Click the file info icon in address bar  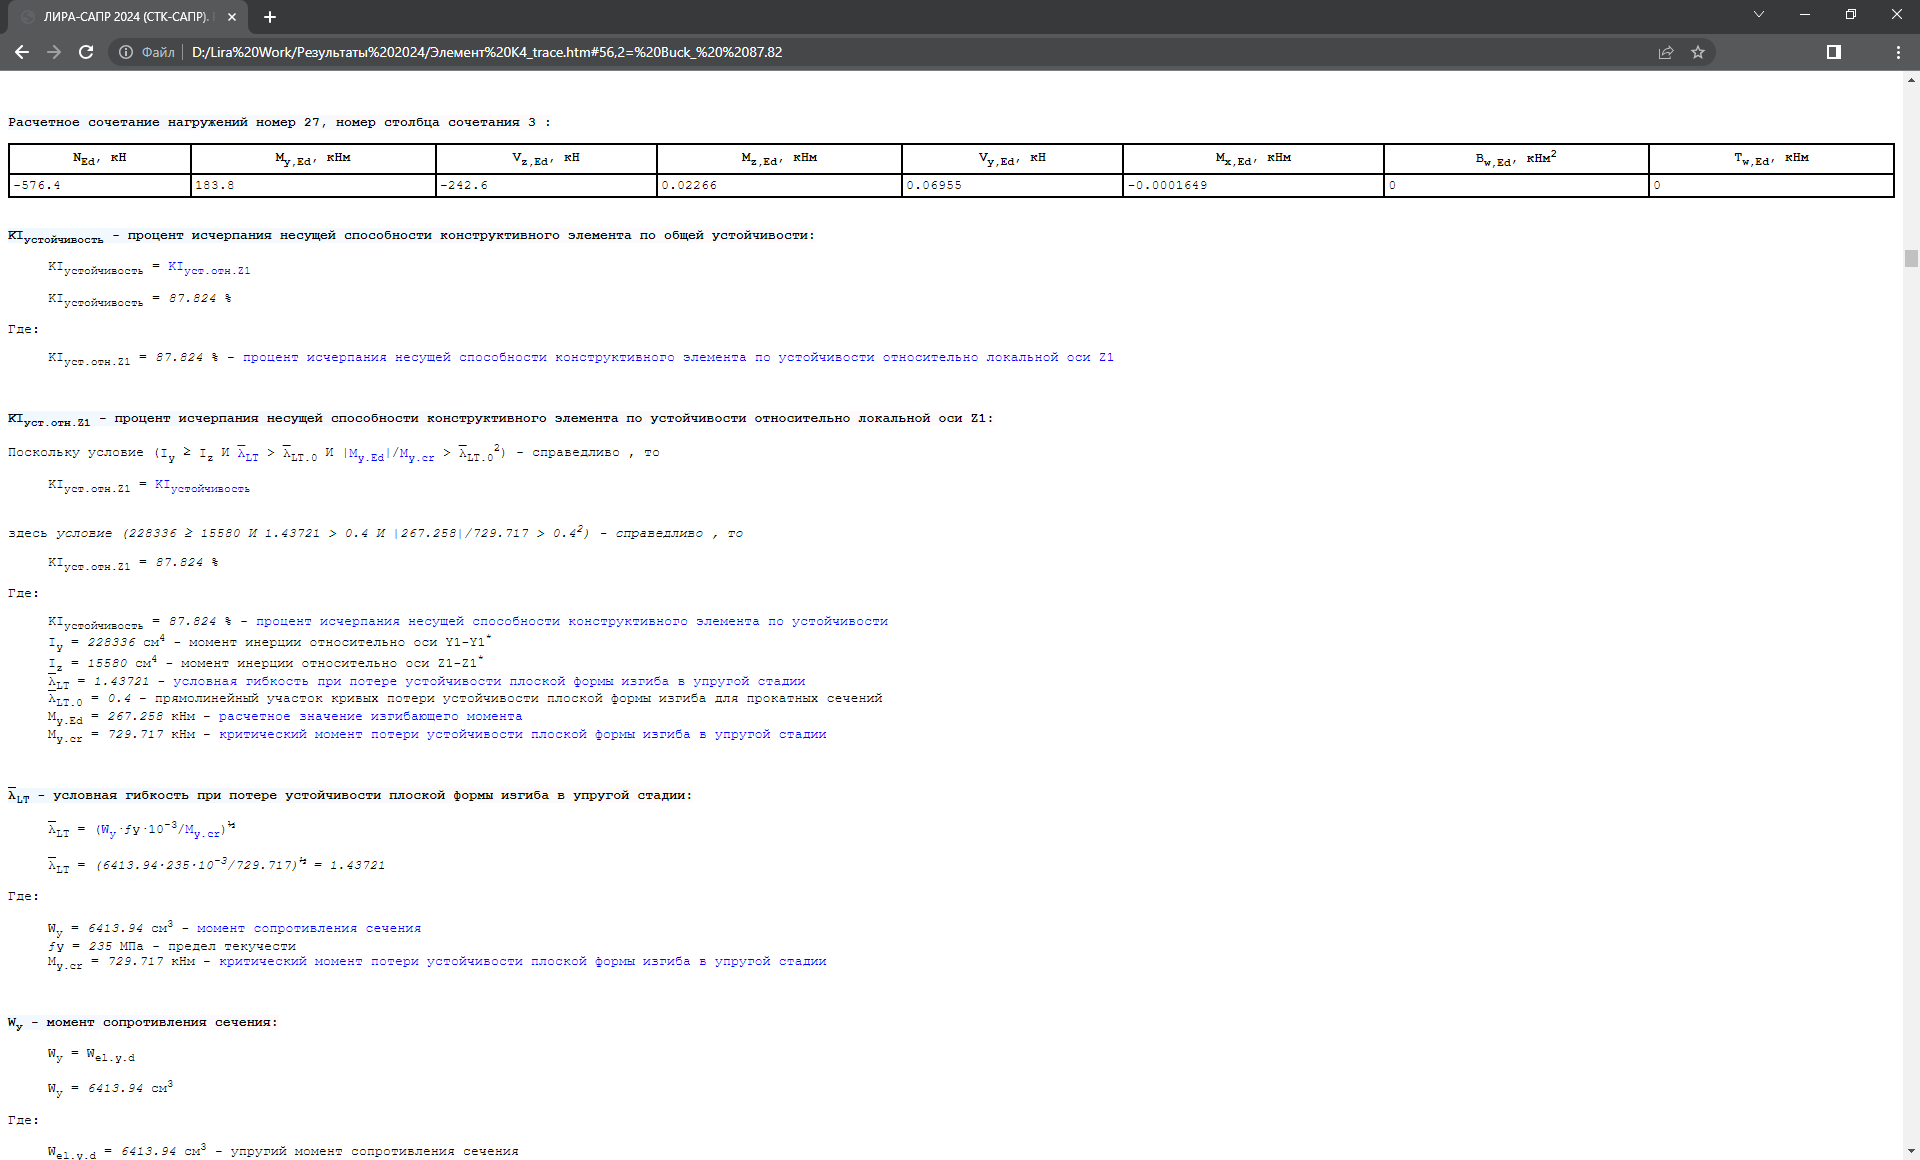point(126,52)
